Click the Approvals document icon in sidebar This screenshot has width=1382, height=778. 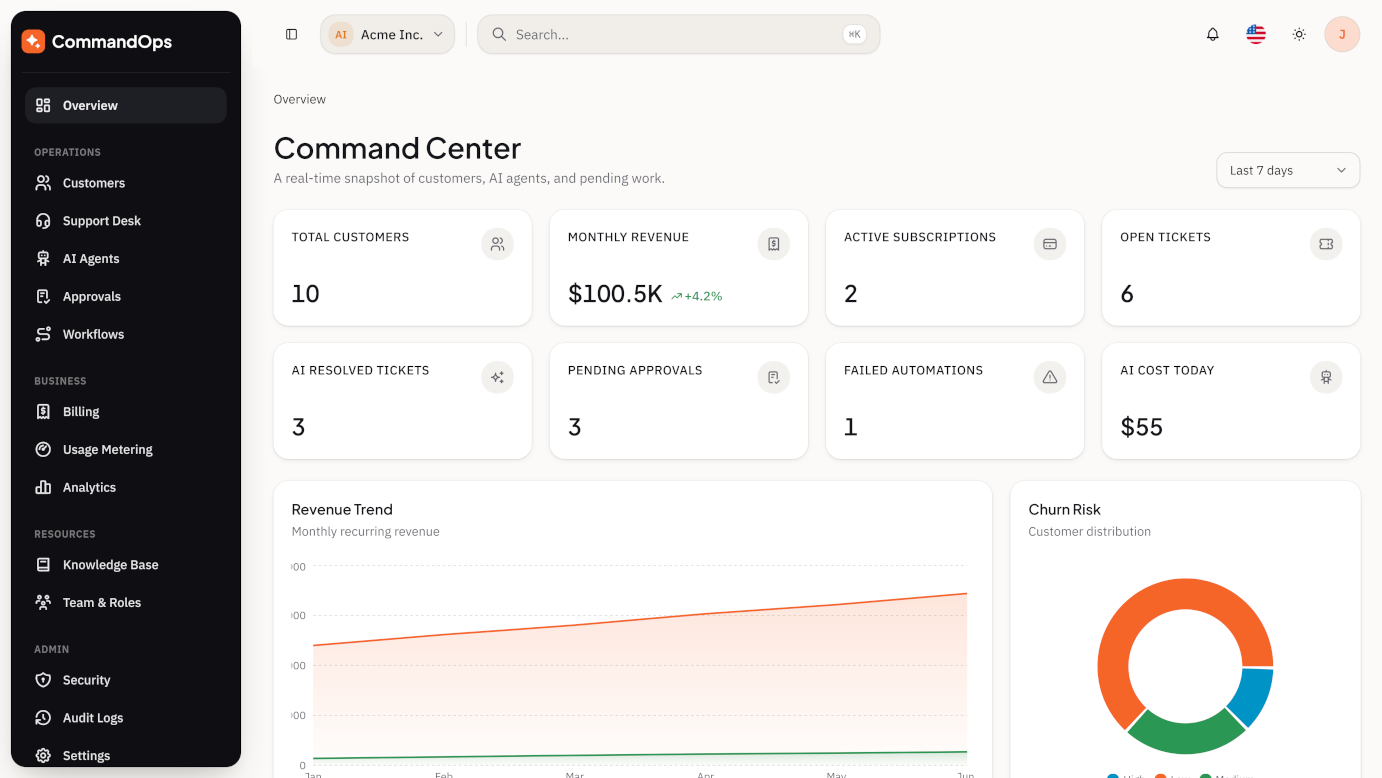(43, 297)
